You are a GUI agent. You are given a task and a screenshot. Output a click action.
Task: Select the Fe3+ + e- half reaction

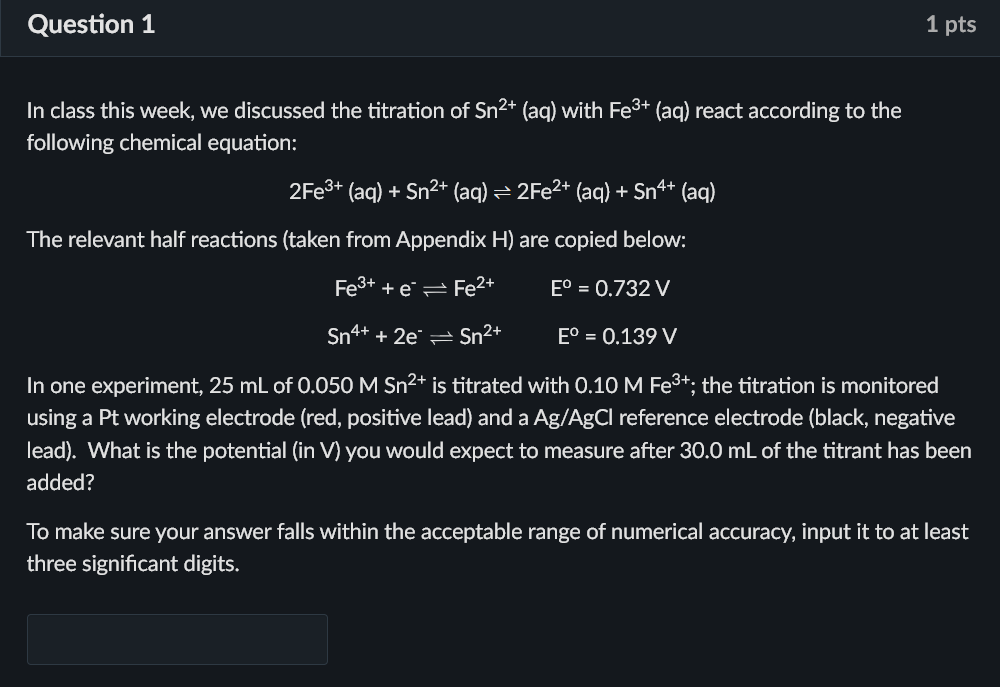pyautogui.click(x=415, y=287)
